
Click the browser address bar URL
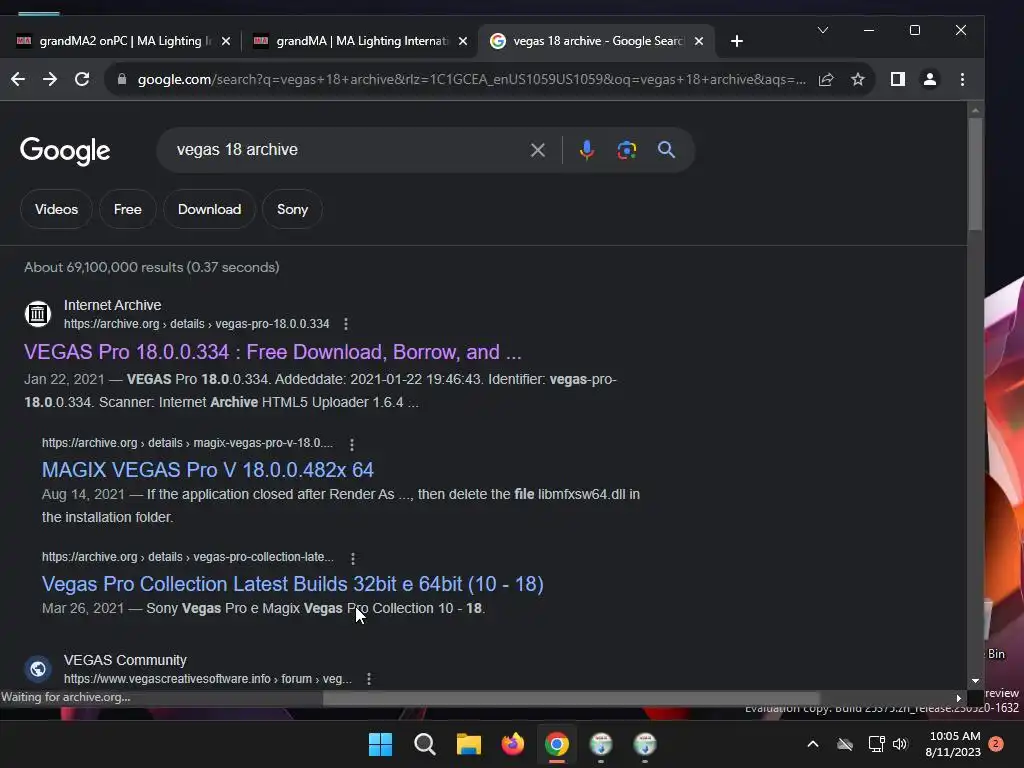point(470,79)
